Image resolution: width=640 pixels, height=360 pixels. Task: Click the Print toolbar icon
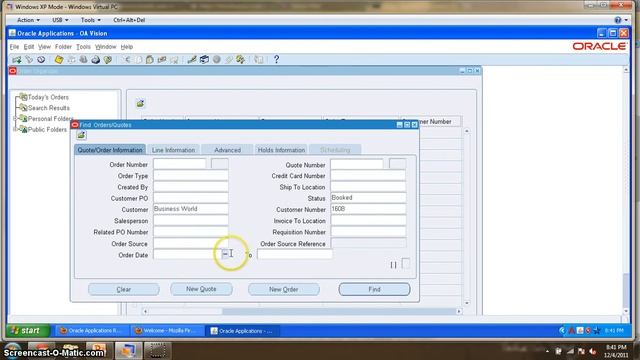tap(96, 60)
